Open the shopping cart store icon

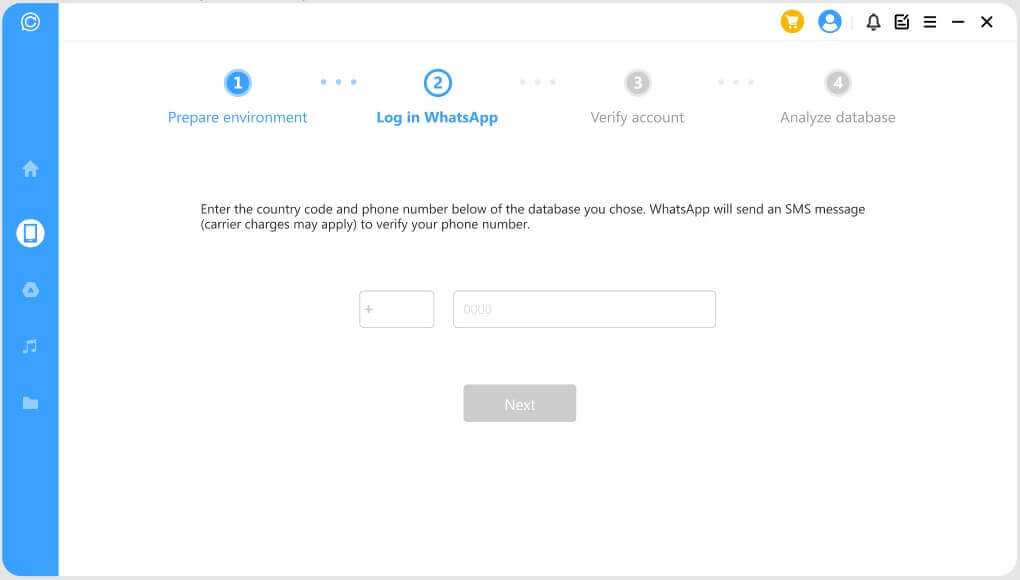coord(792,22)
